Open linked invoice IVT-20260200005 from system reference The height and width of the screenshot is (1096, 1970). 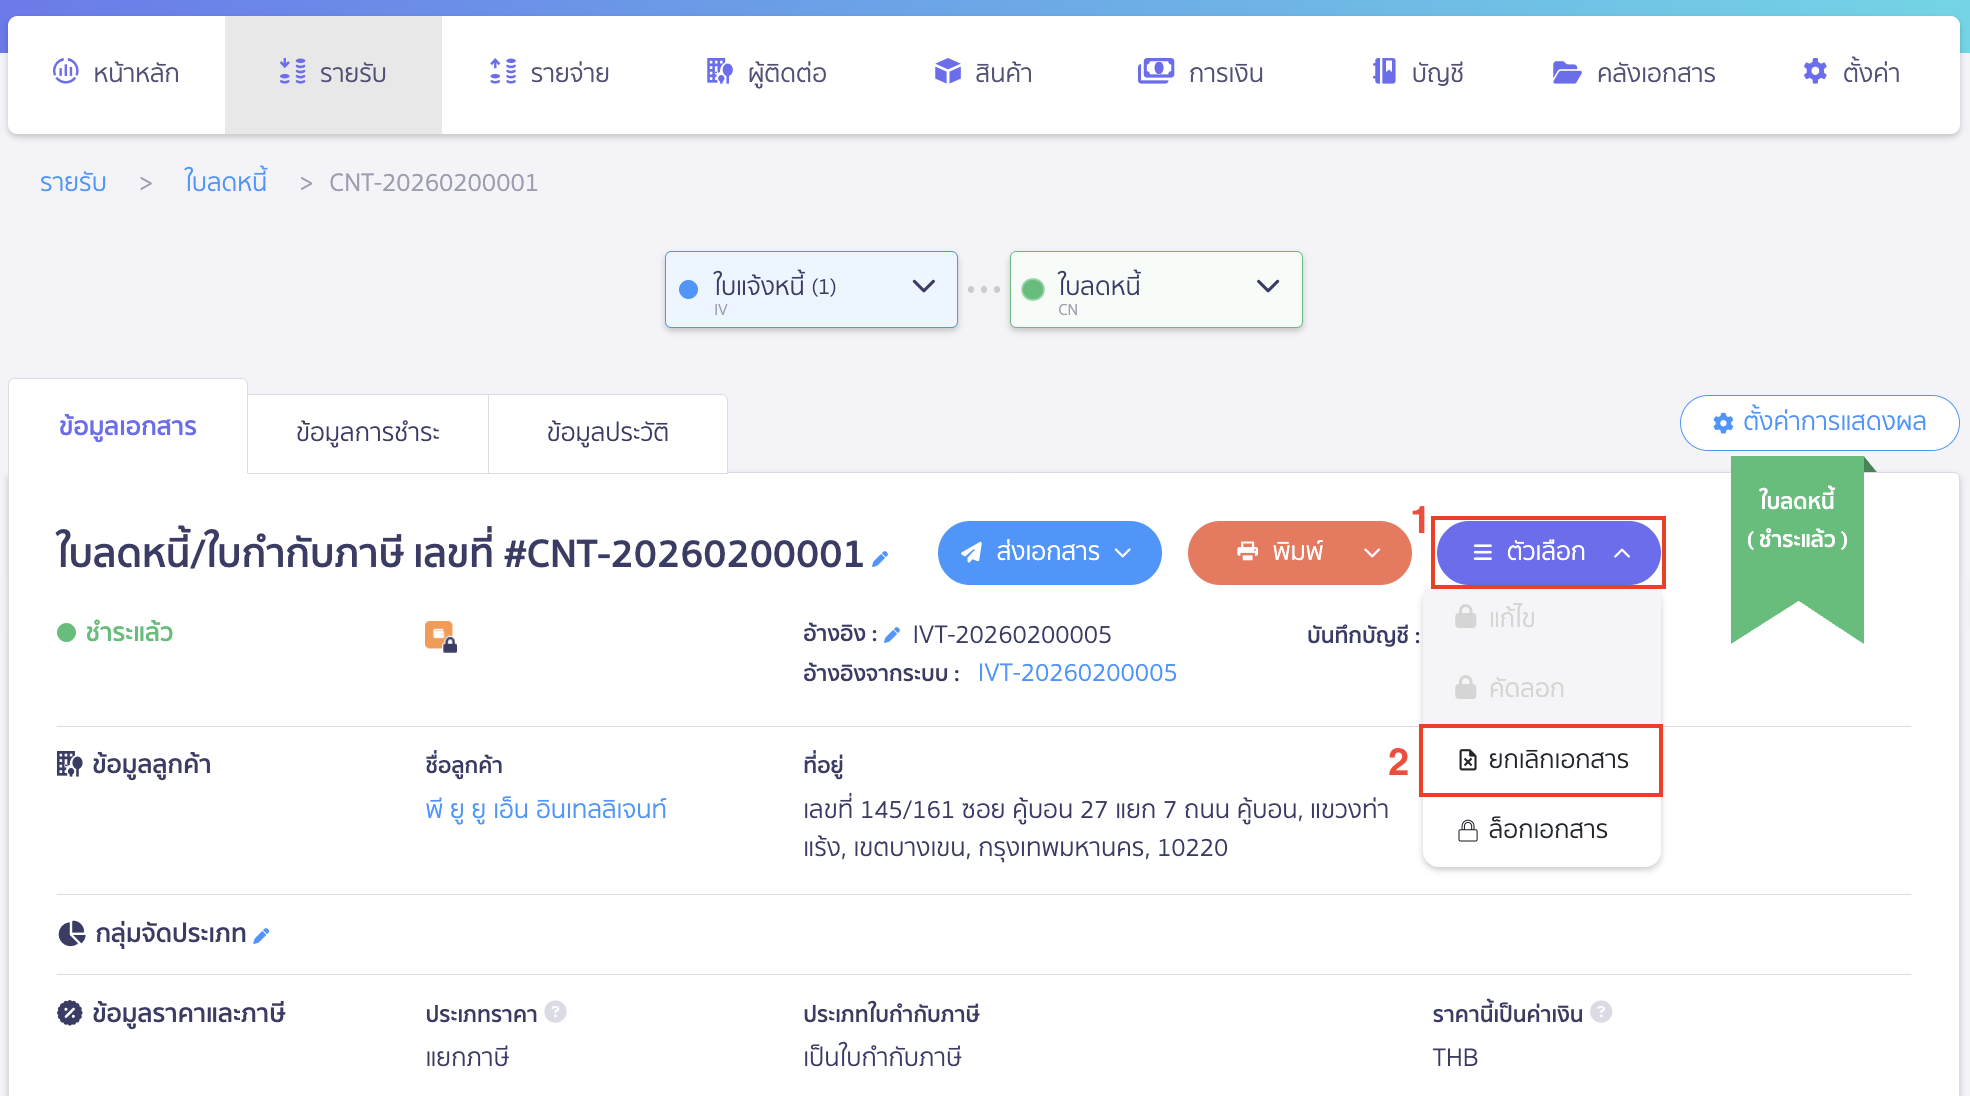[x=1077, y=673]
